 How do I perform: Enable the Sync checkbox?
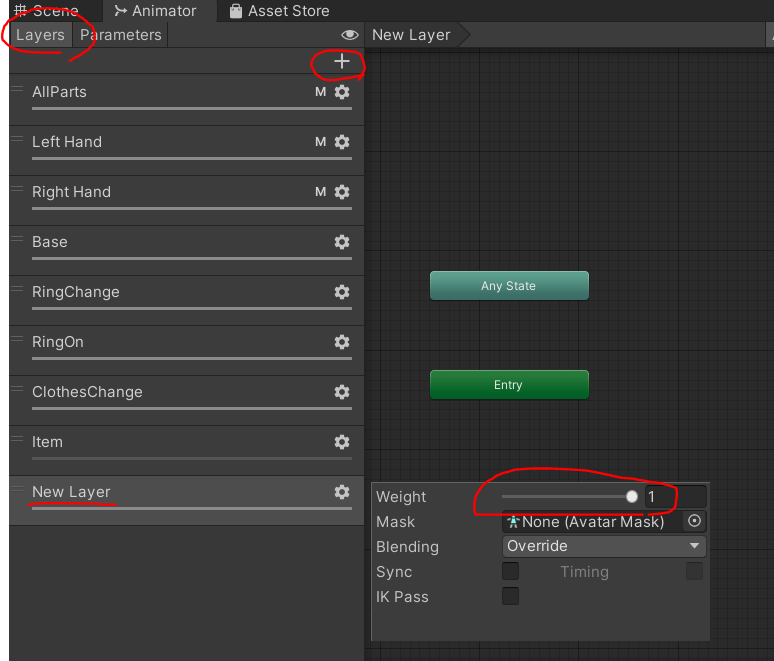510,571
